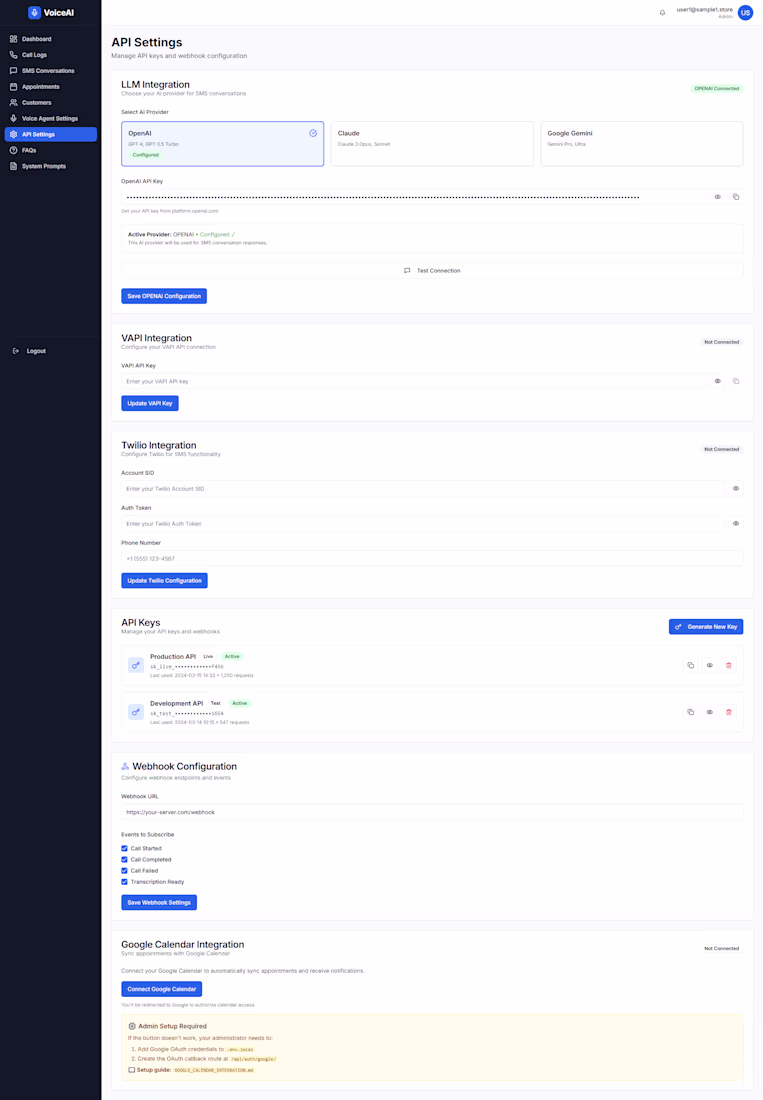Copy the VAPI API key
Image resolution: width=763 pixels, height=1100 pixels.
[x=736, y=382]
